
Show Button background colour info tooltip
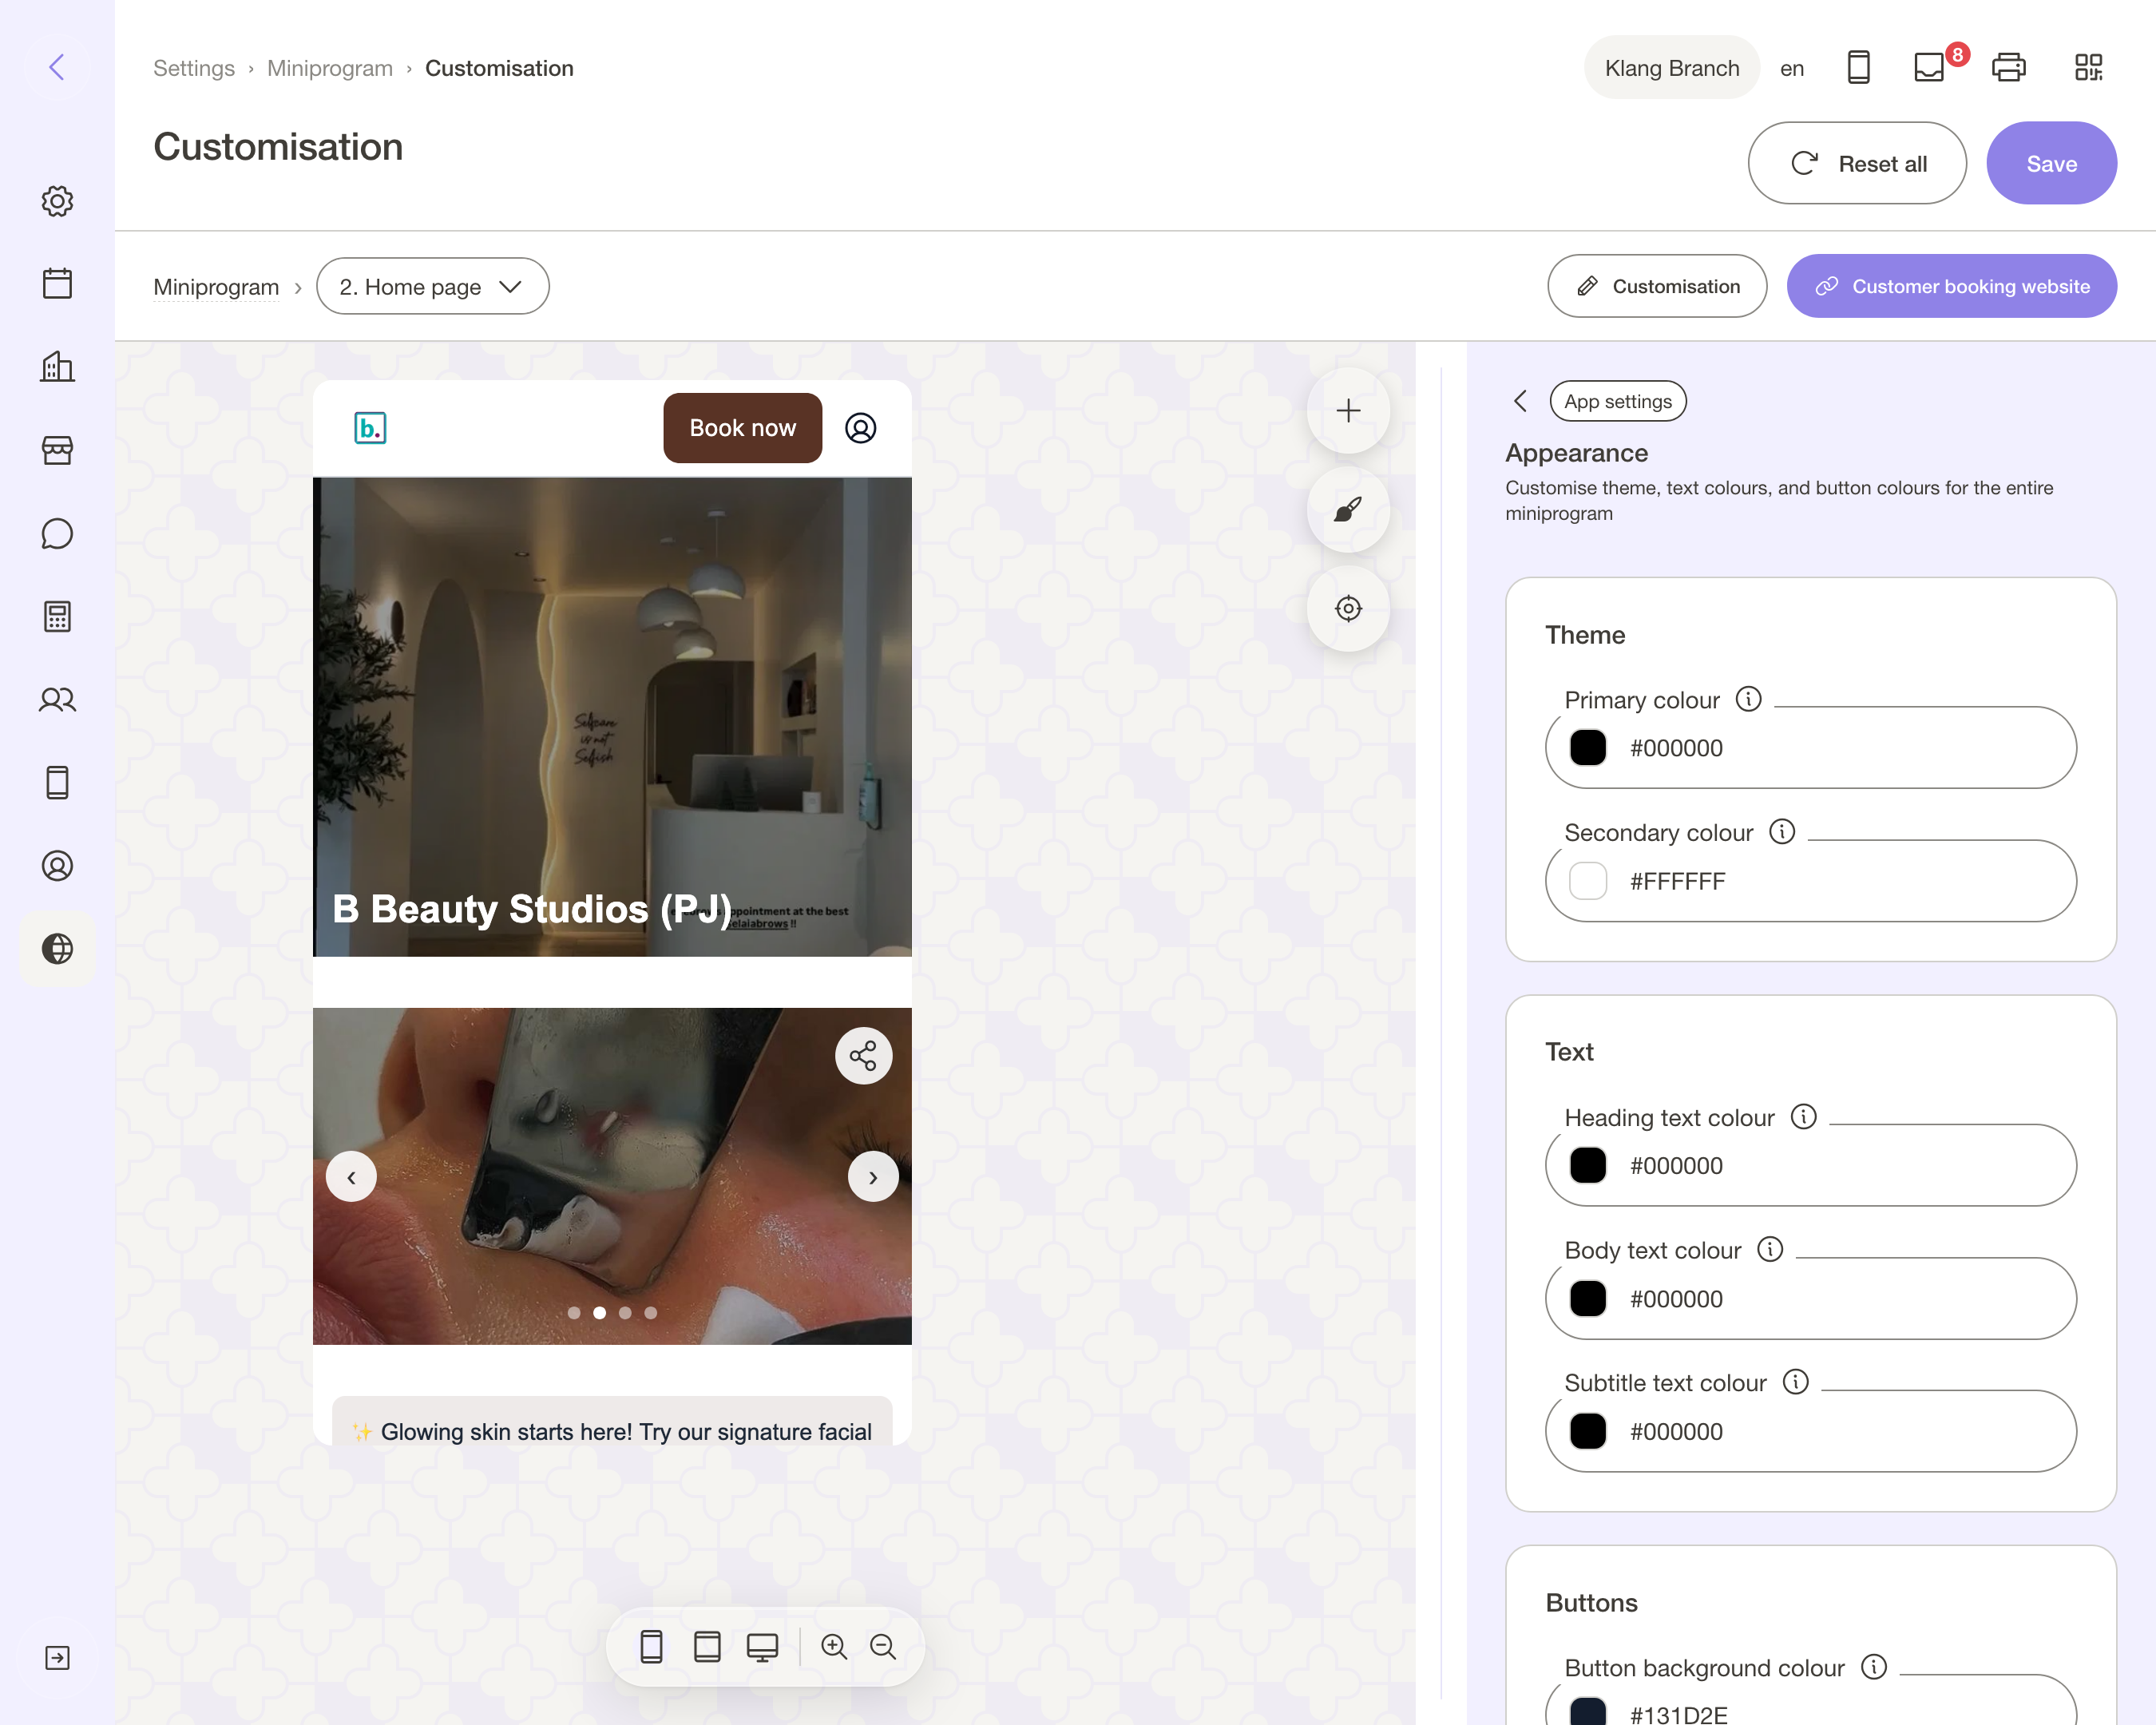(x=1874, y=1666)
